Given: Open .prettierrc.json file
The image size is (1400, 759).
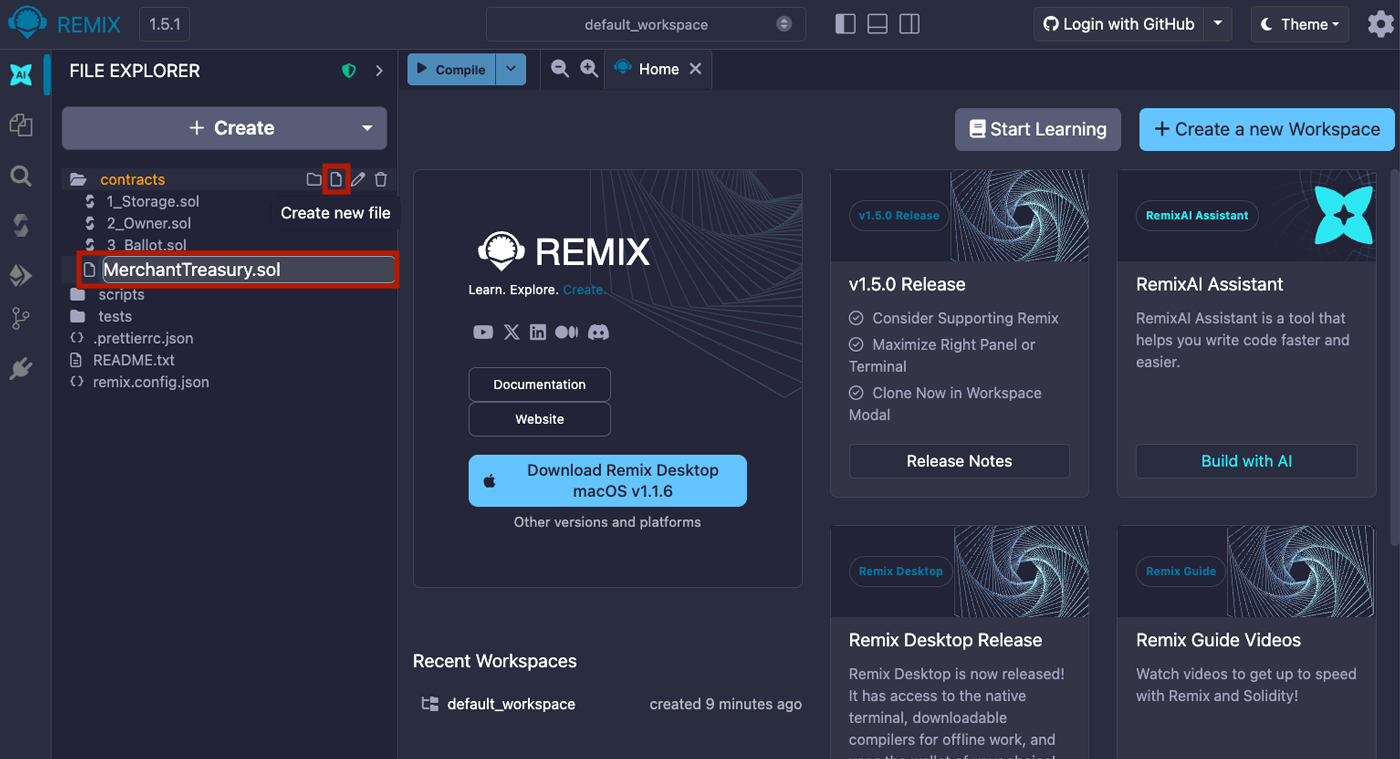Looking at the screenshot, I should click(x=143, y=338).
